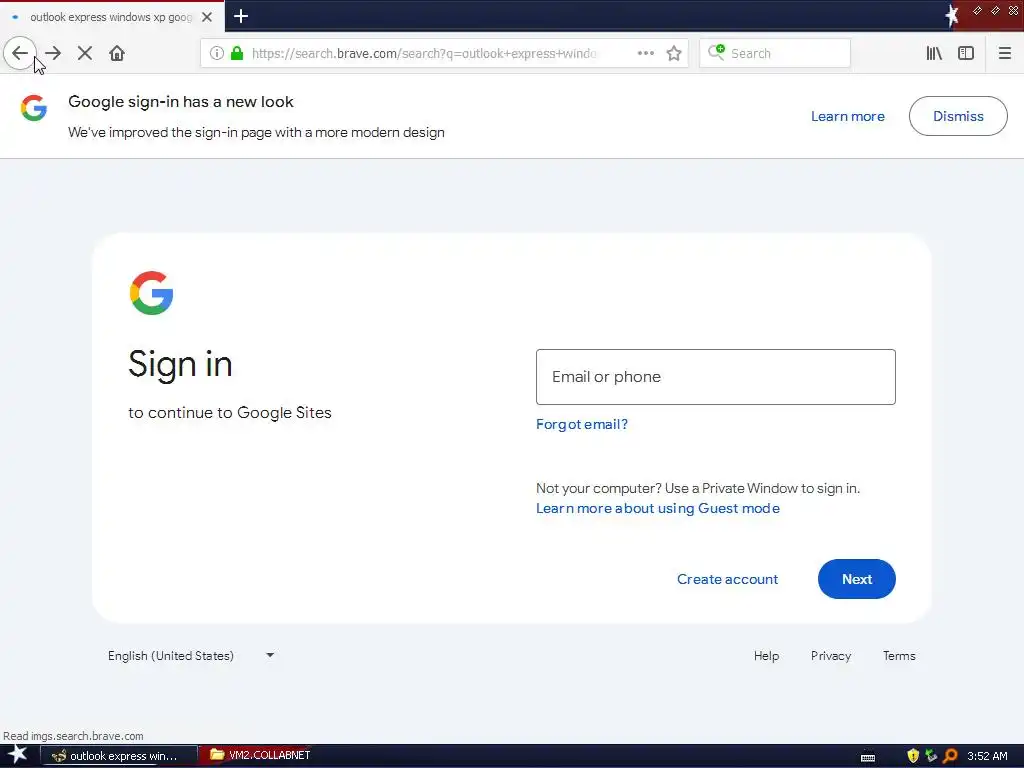The height and width of the screenshot is (768, 1024).
Task: Go forward with the arrow button
Action: point(53,53)
